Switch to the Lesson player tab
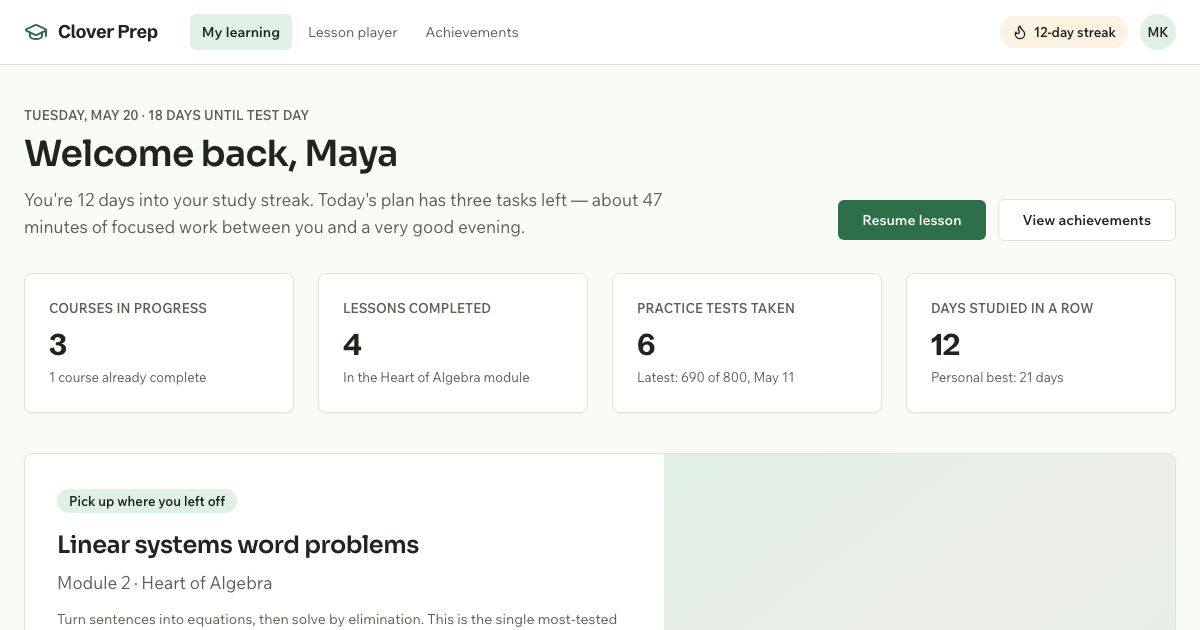1200x630 pixels. (x=353, y=32)
